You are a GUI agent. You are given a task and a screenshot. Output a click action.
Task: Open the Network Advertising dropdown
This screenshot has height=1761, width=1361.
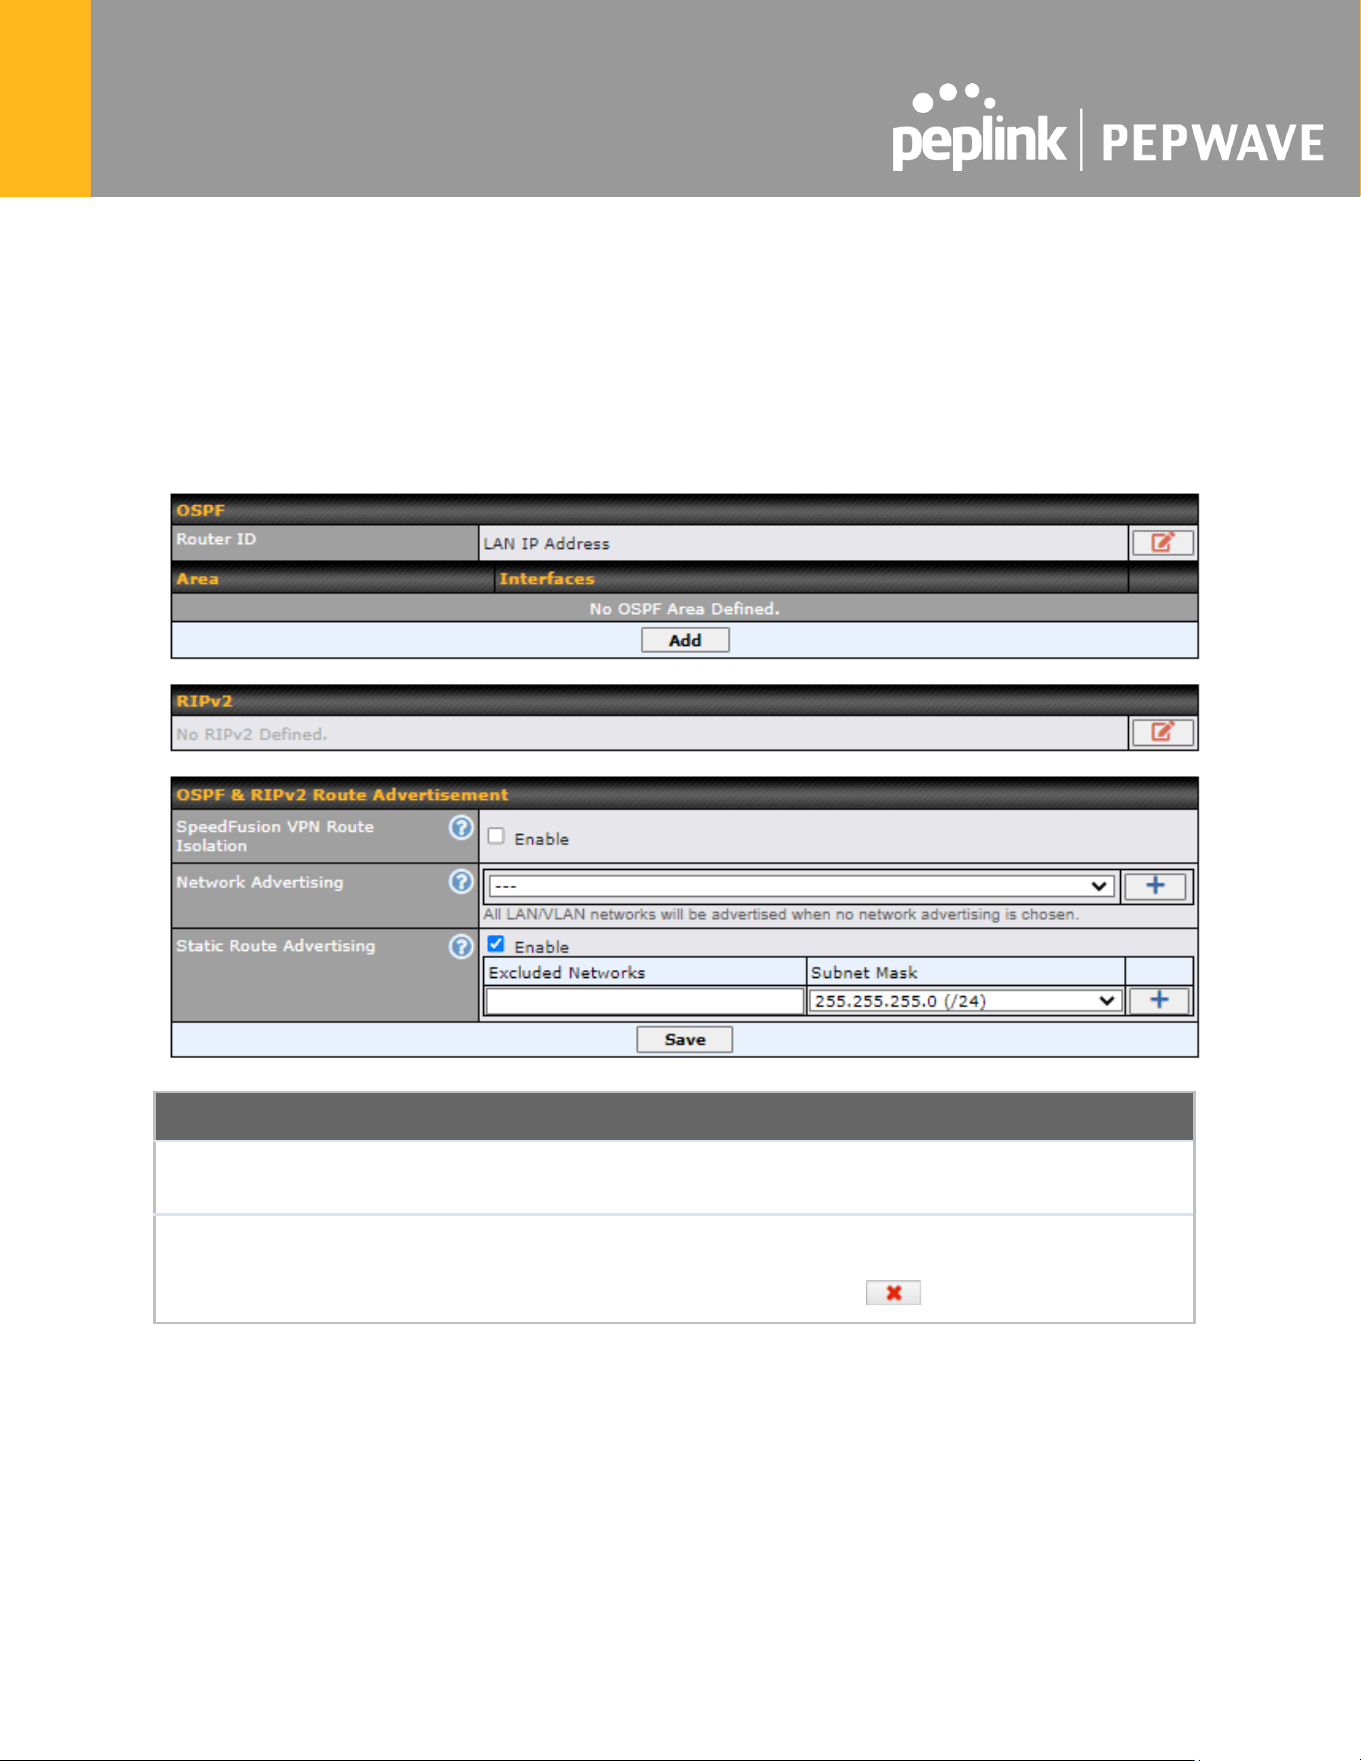[801, 886]
